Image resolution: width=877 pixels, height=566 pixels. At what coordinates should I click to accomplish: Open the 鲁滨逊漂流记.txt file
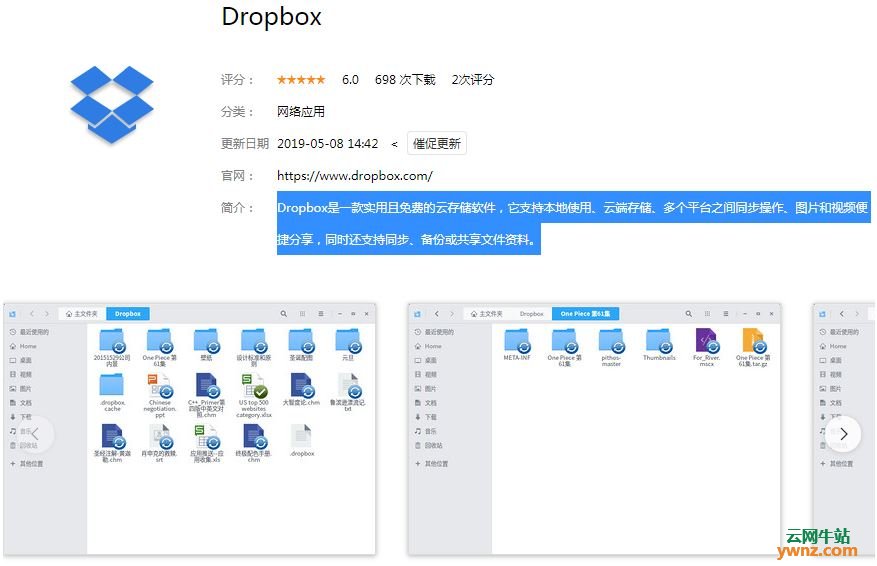coord(348,393)
